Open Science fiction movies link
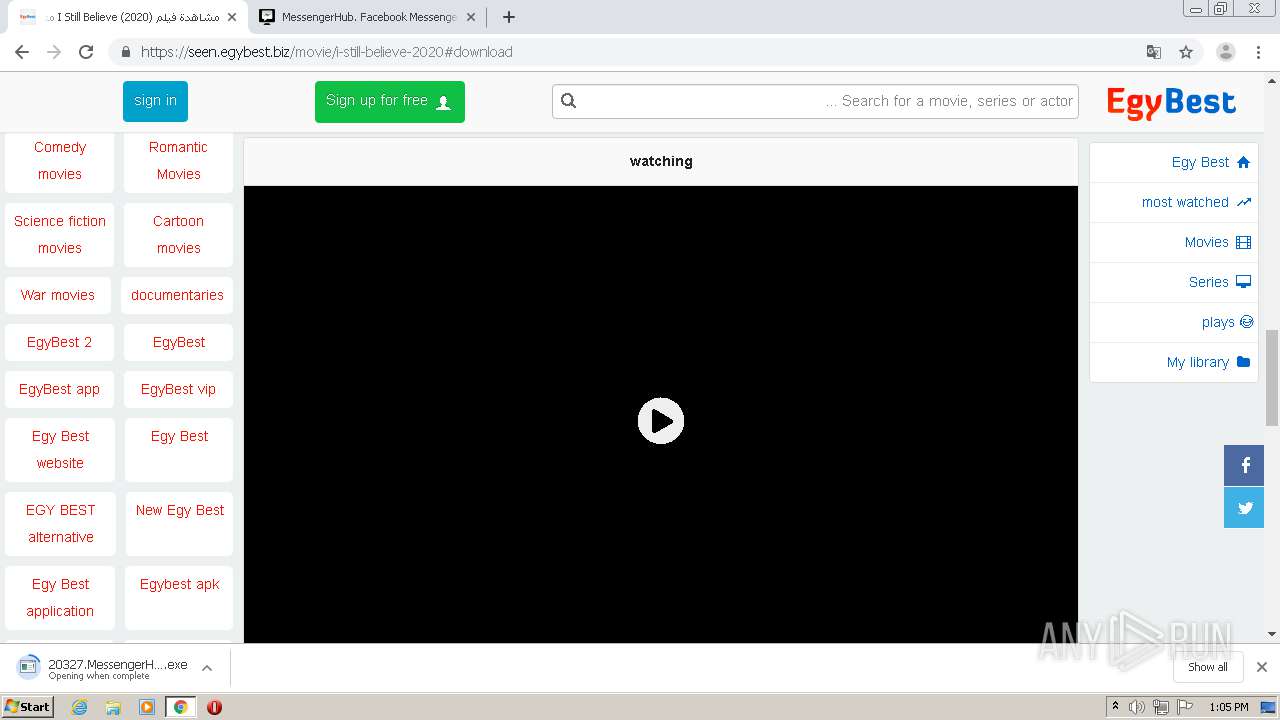This screenshot has width=1280, height=720. [60, 234]
